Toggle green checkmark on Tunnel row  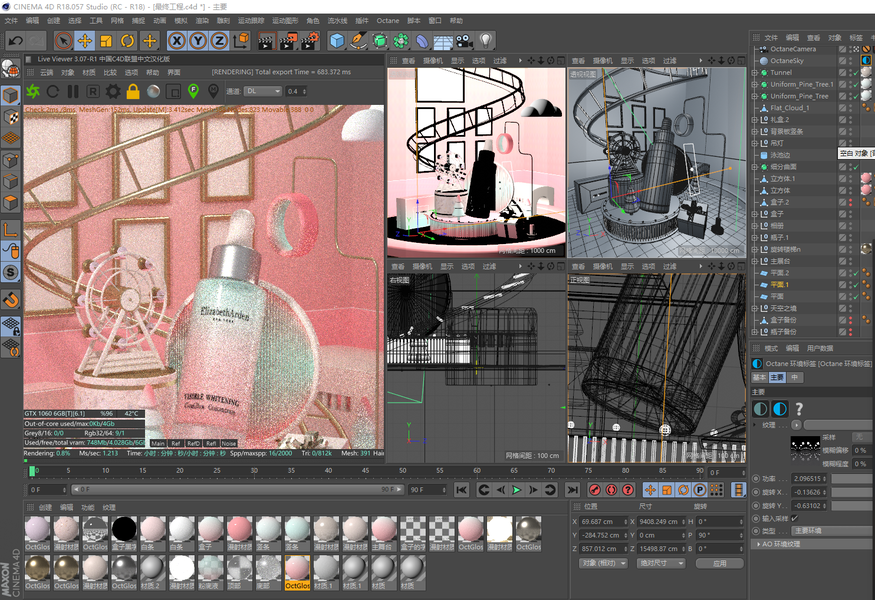pos(857,73)
